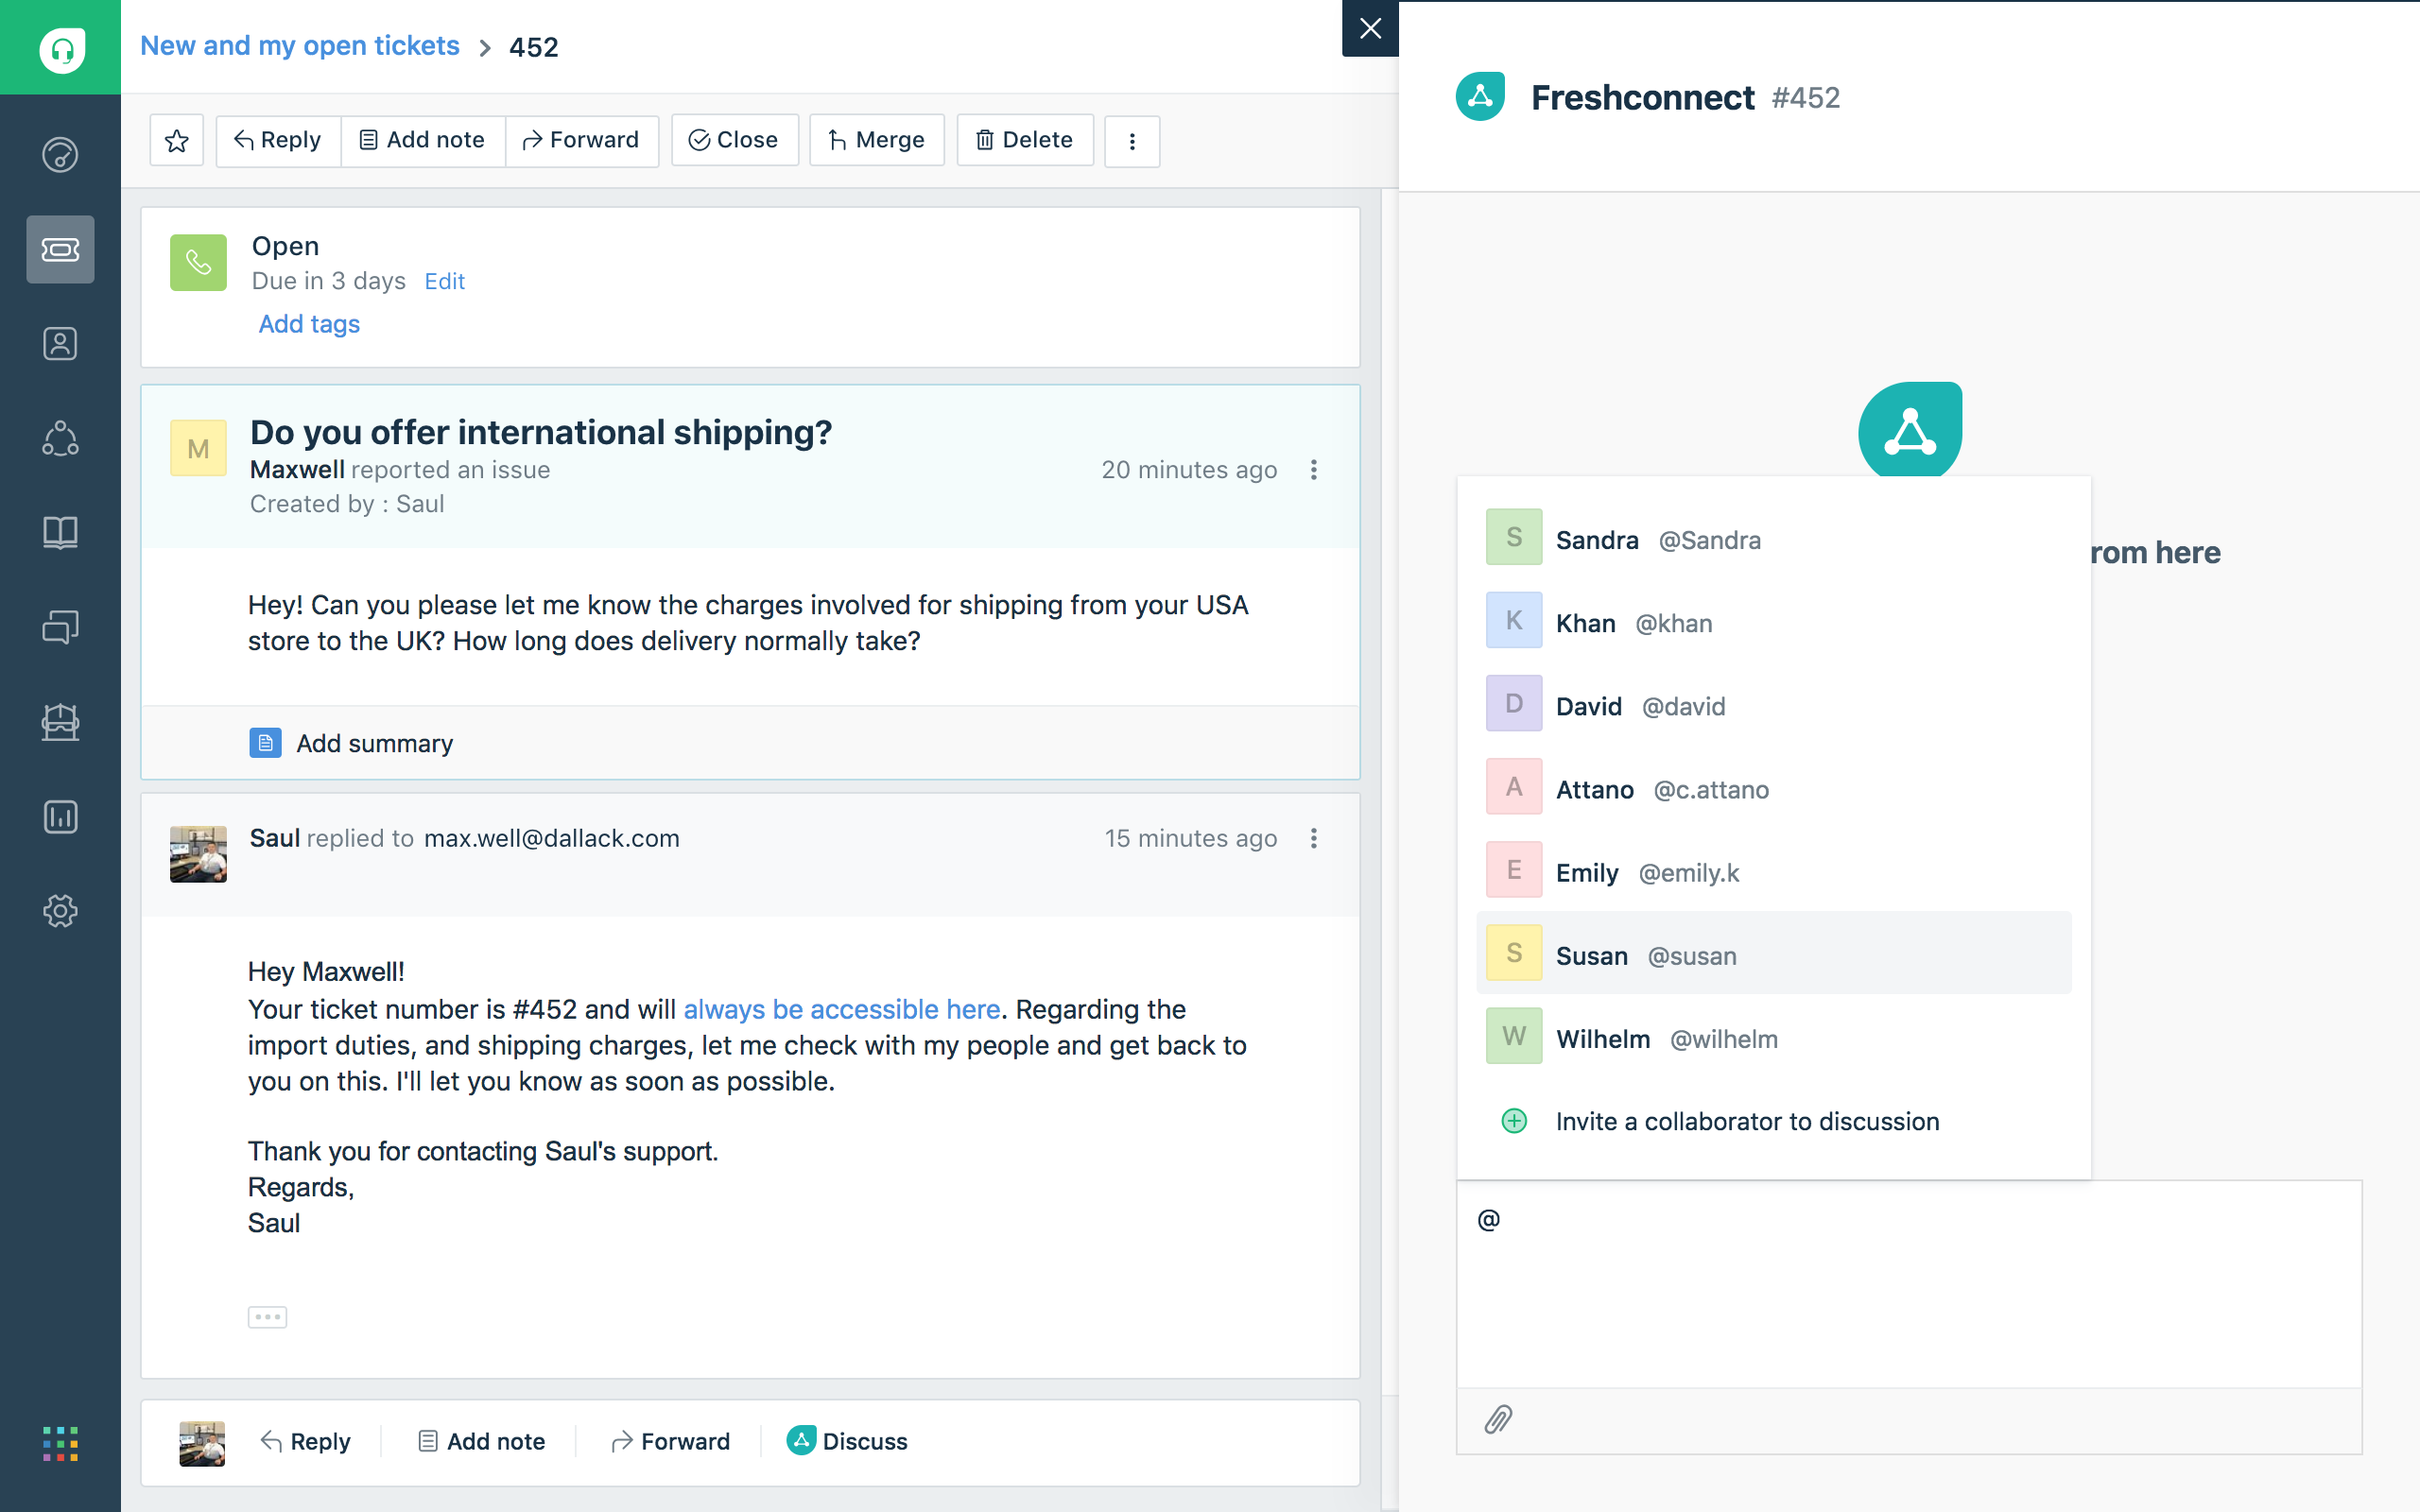Viewport: 2420px width, 1512px height.
Task: Open the Dashboard icon in the sidebar
Action: 60,155
